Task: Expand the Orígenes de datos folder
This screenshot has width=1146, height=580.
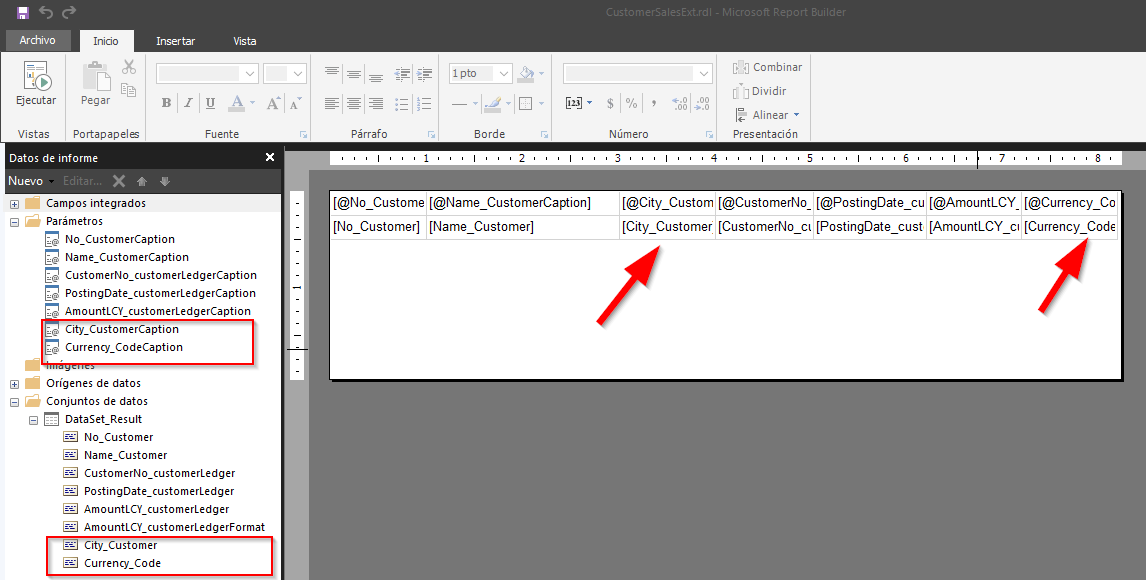Action: 14,384
